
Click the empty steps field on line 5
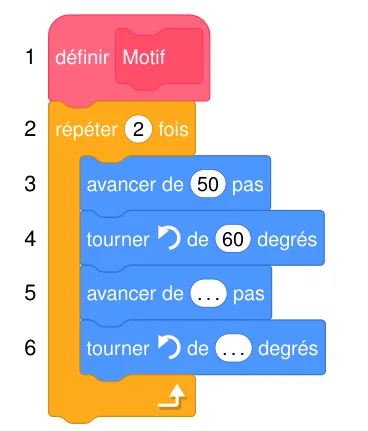(x=208, y=294)
